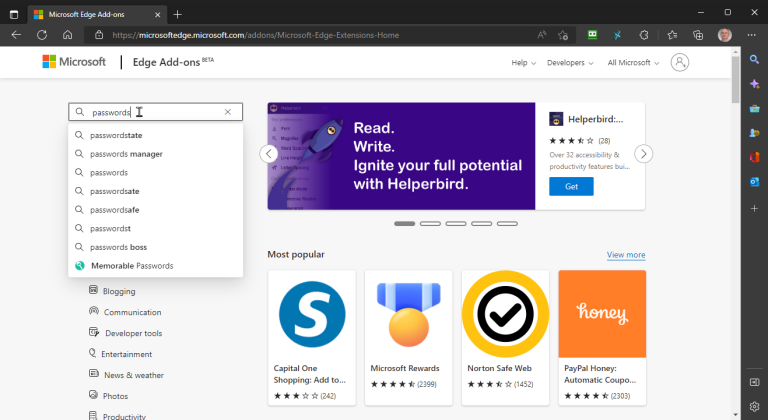Choose the passwordst suggestion
The image size is (768, 420).
pos(155,228)
